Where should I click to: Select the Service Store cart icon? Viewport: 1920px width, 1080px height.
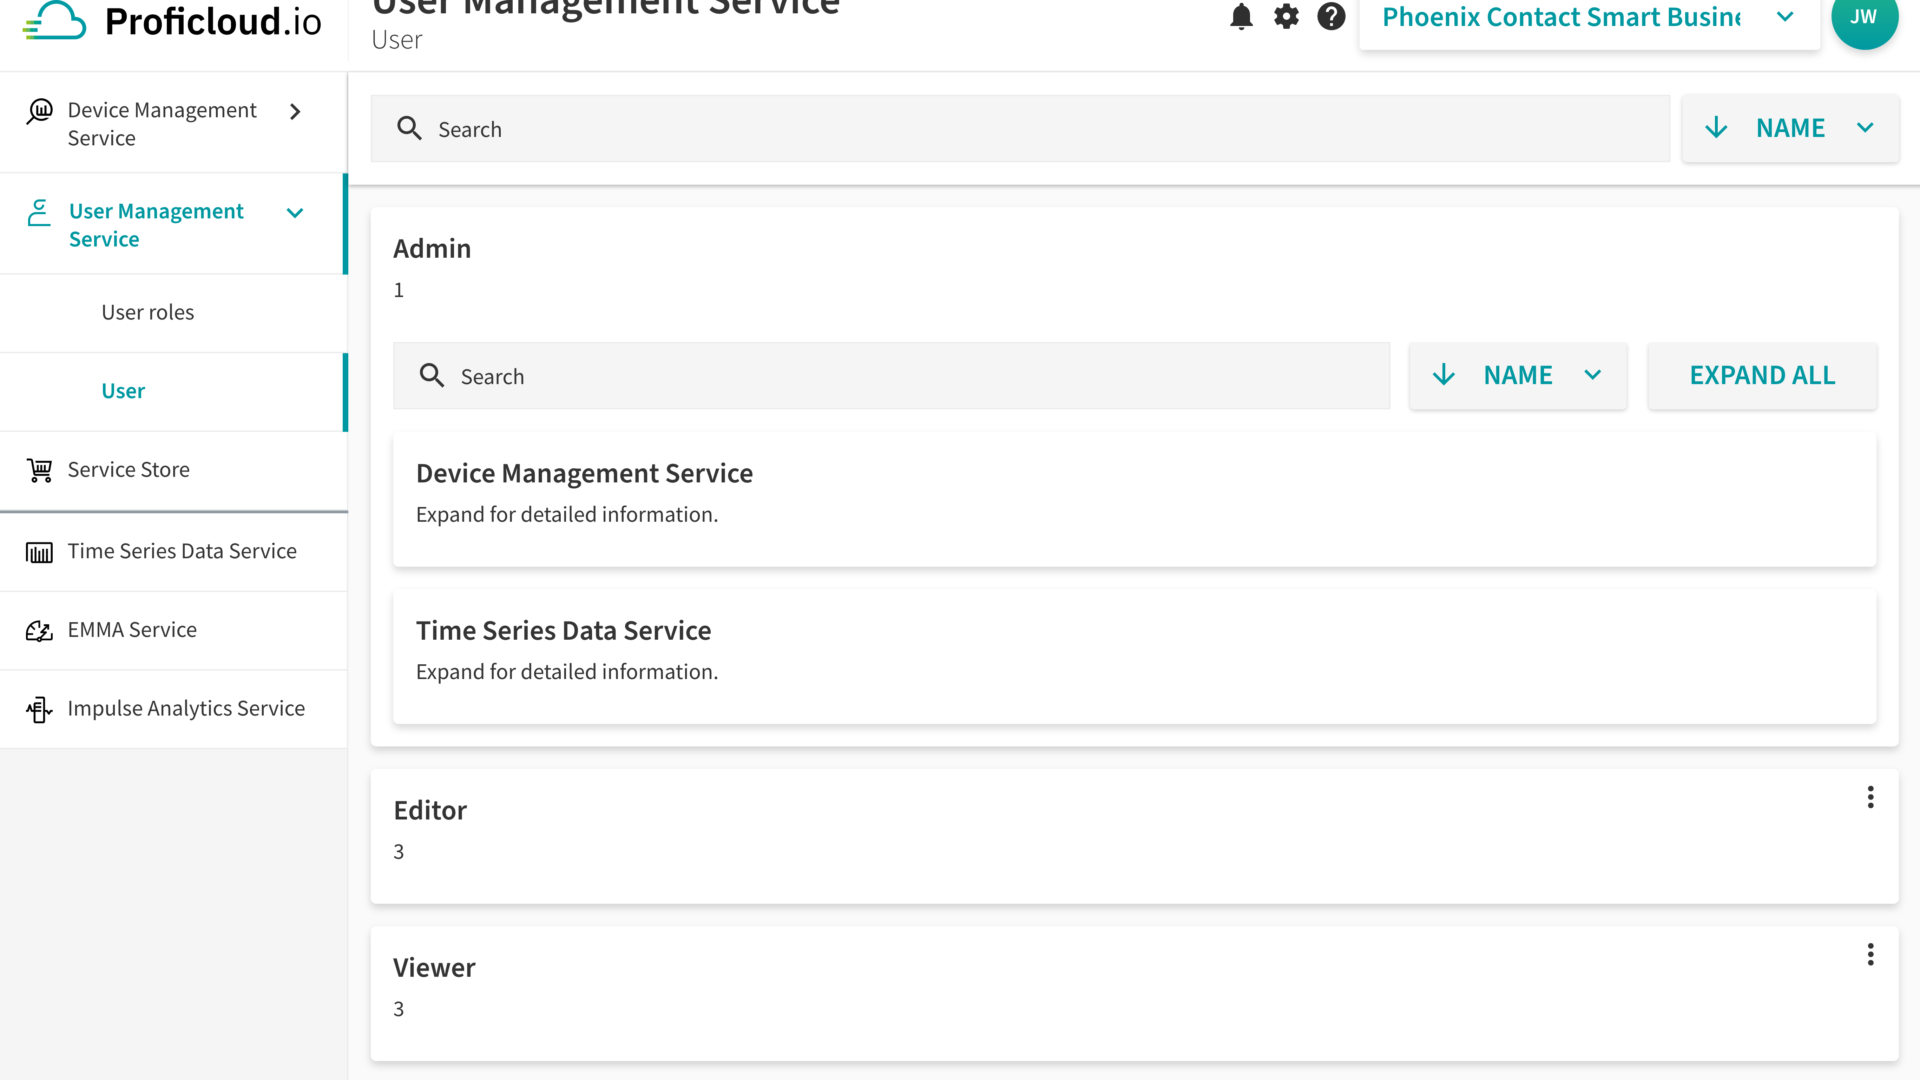coord(40,470)
